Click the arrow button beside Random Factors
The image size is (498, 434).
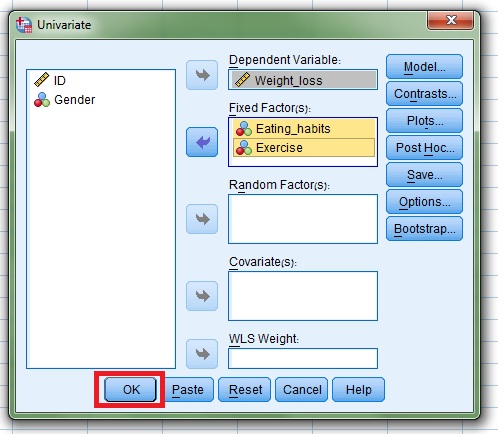(x=202, y=219)
